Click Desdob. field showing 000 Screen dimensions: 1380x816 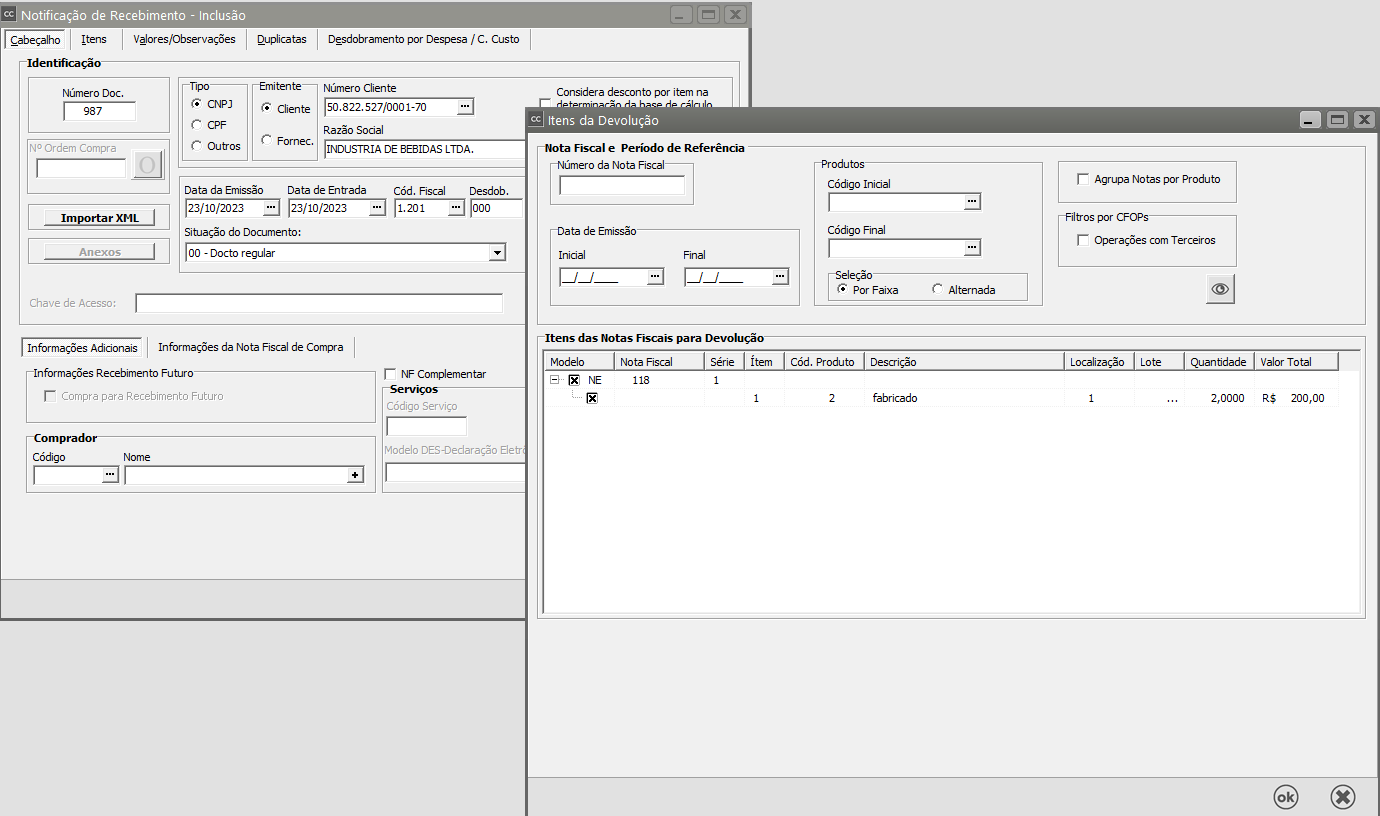[496, 208]
